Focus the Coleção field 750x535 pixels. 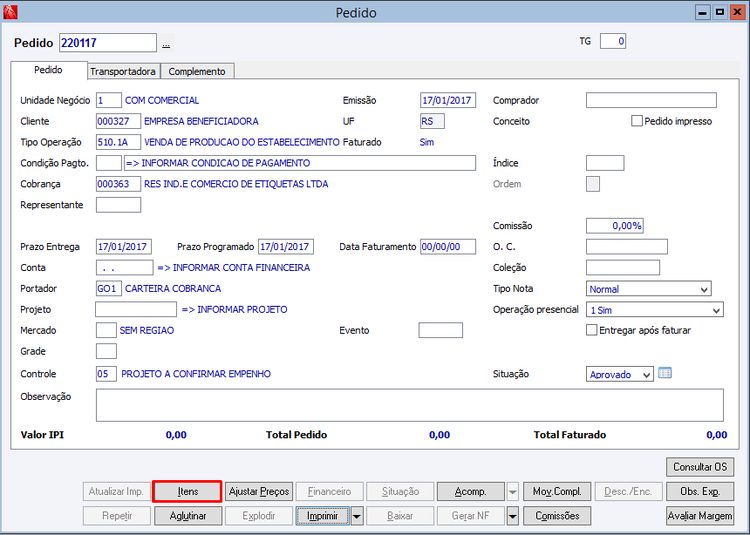[x=623, y=268]
